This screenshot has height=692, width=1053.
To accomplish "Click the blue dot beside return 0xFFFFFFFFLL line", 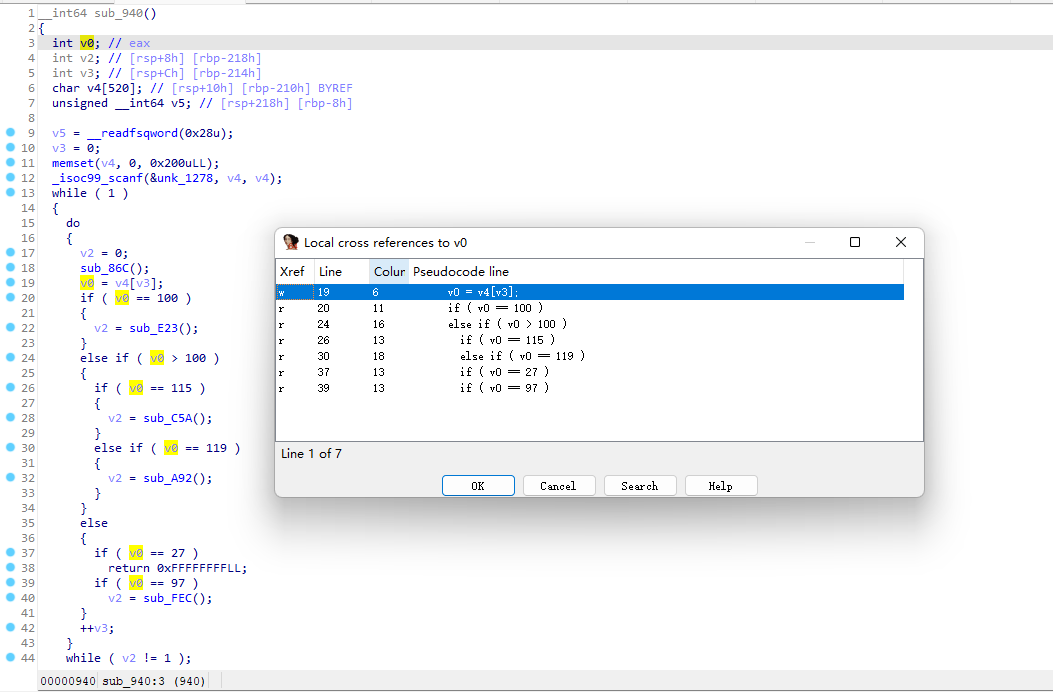I will coord(8,568).
